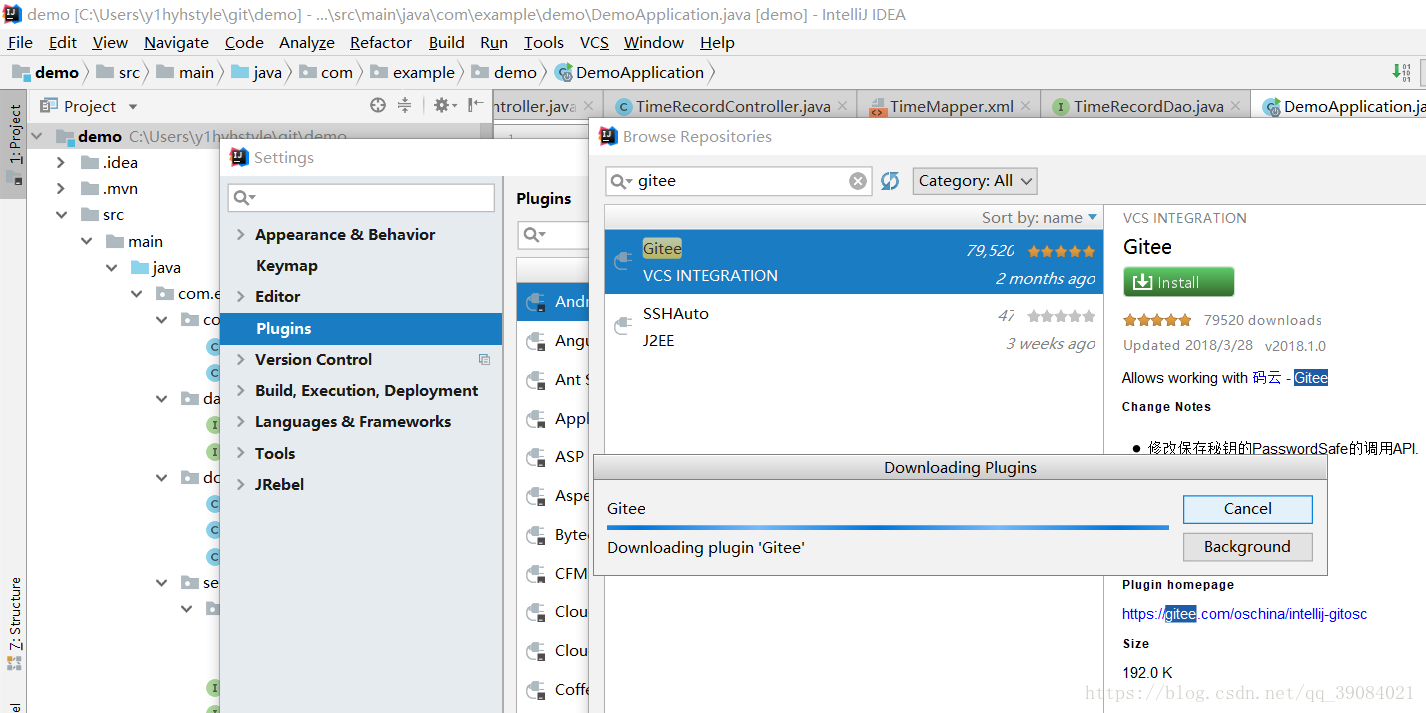This screenshot has height=713, width=1426.
Task: Expand the Editor settings section
Action: pyautogui.click(x=240, y=296)
